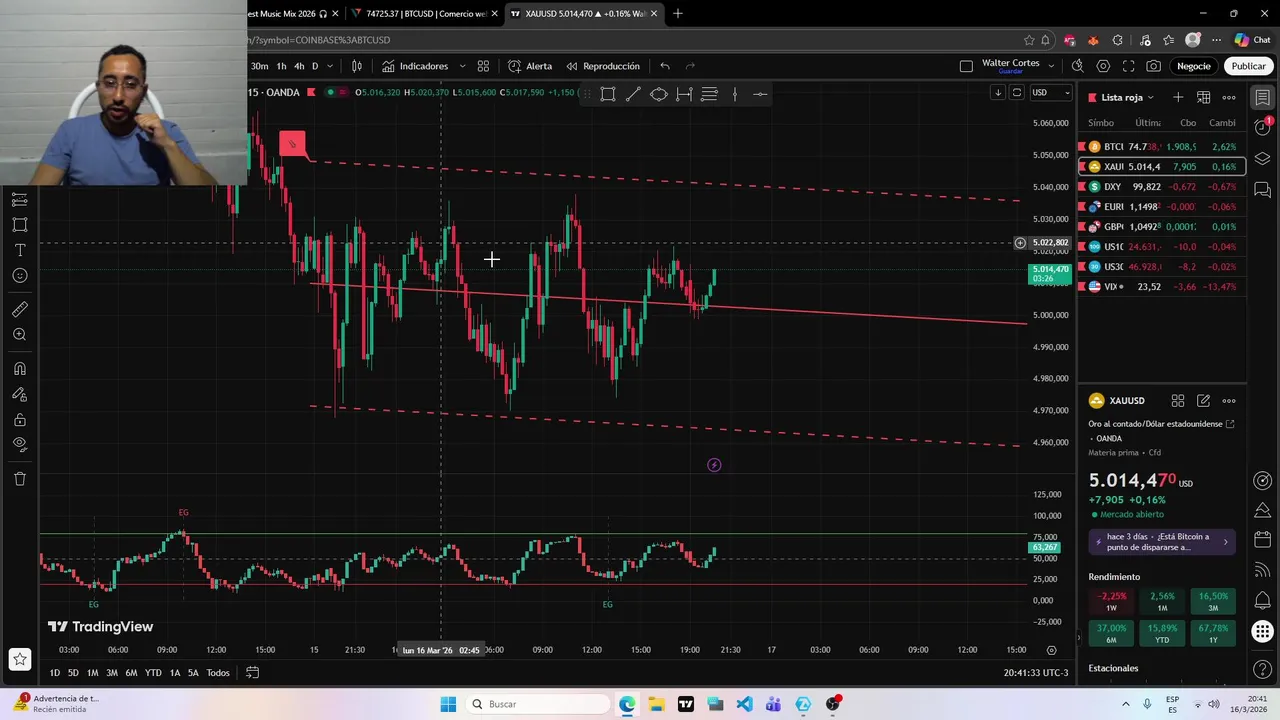This screenshot has height=720, width=1280.
Task: Create an alert with Alerta button
Action: tap(530, 66)
